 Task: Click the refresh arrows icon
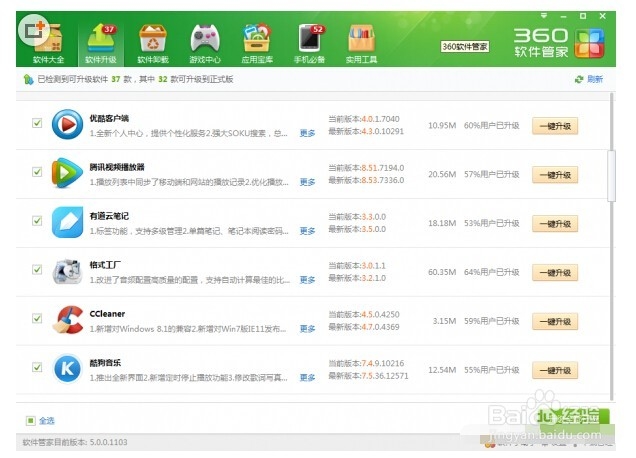(579, 80)
